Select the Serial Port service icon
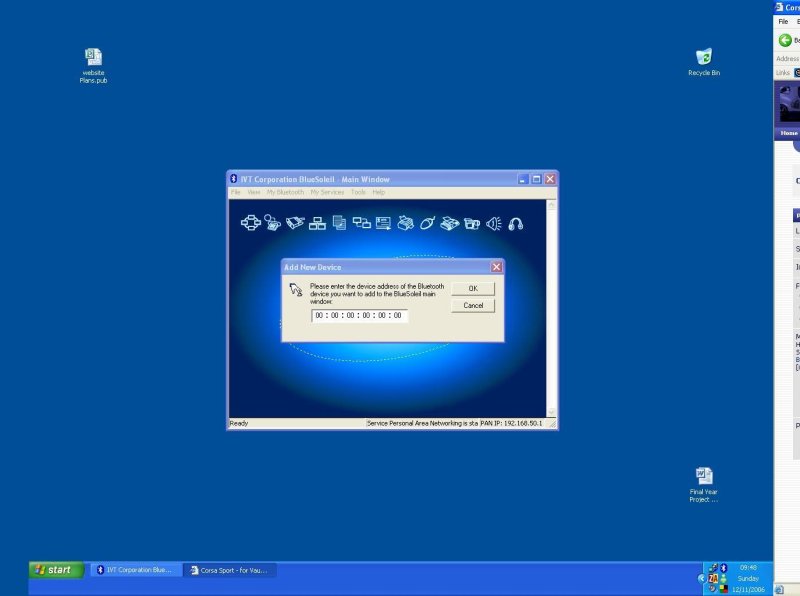Screen dimensions: 800x596 (295, 223)
